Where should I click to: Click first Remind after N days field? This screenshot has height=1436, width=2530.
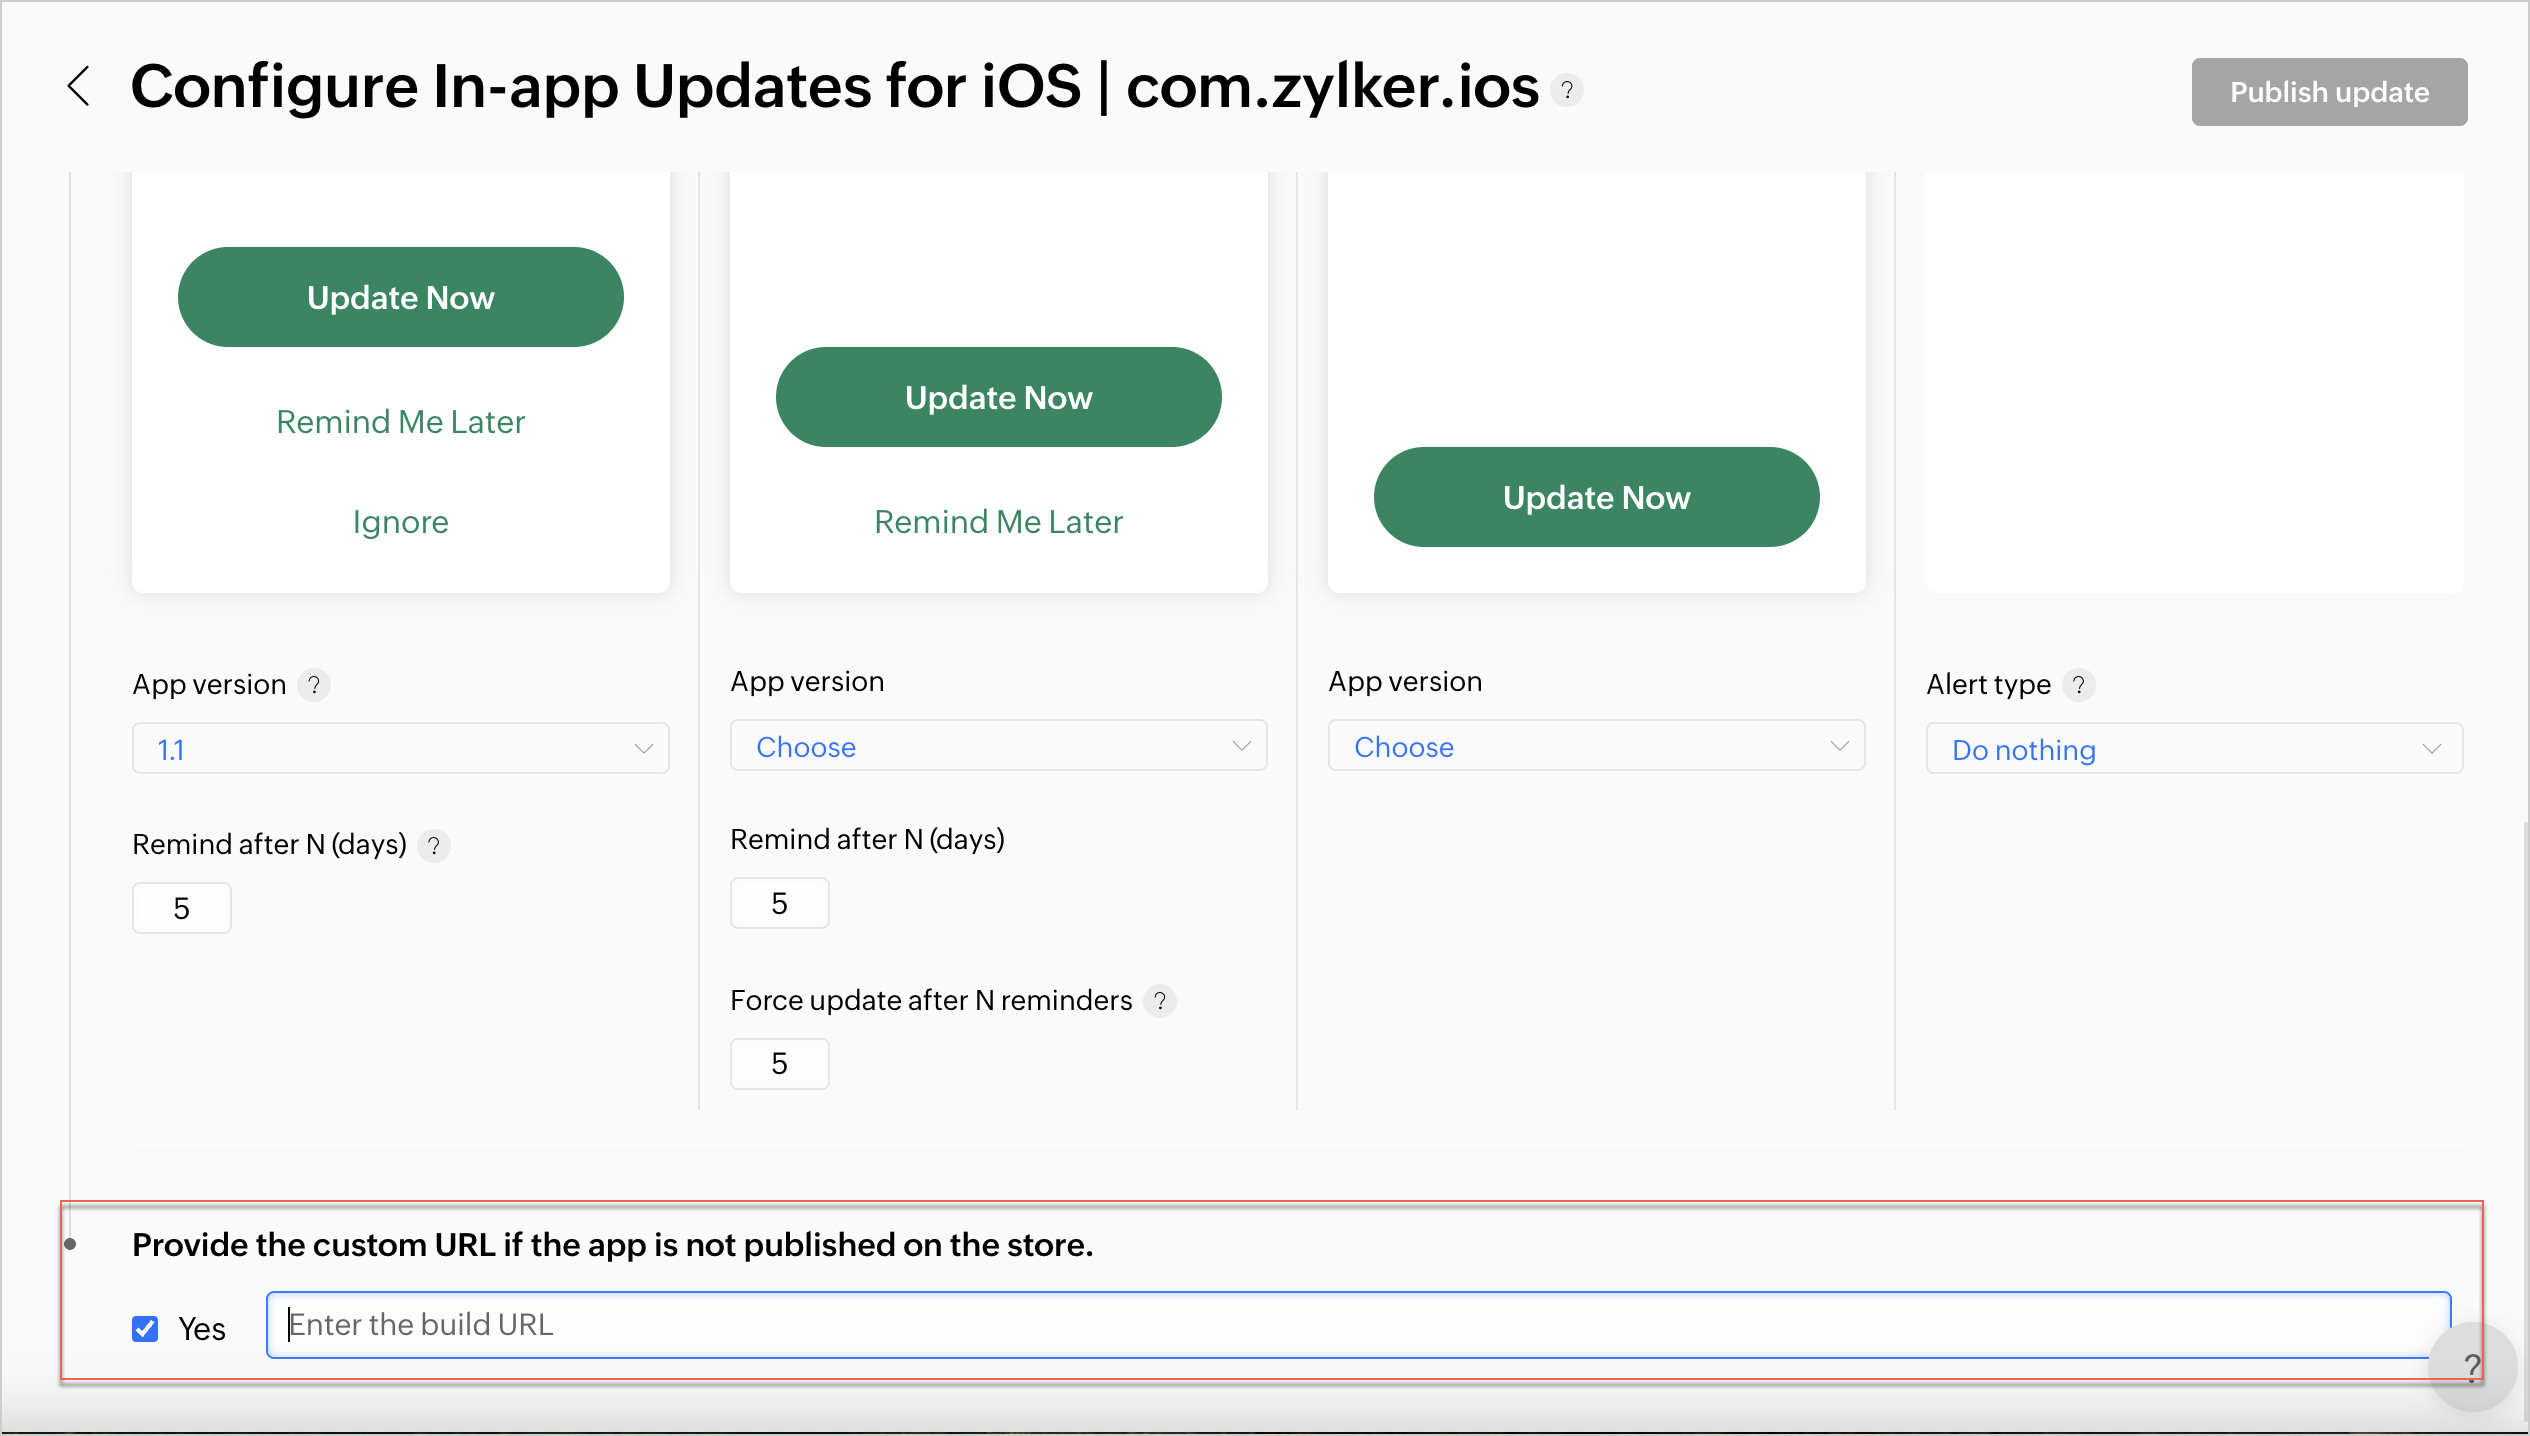(x=181, y=909)
